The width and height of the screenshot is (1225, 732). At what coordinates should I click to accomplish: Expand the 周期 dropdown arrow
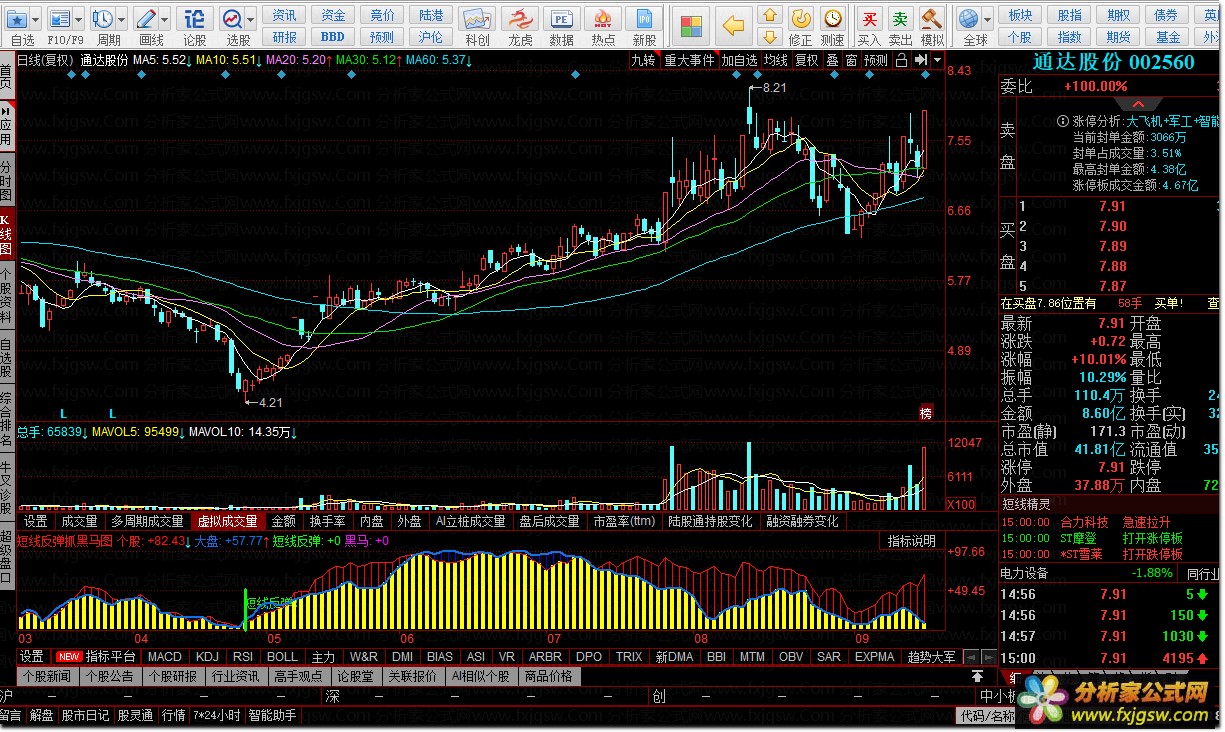(x=121, y=19)
